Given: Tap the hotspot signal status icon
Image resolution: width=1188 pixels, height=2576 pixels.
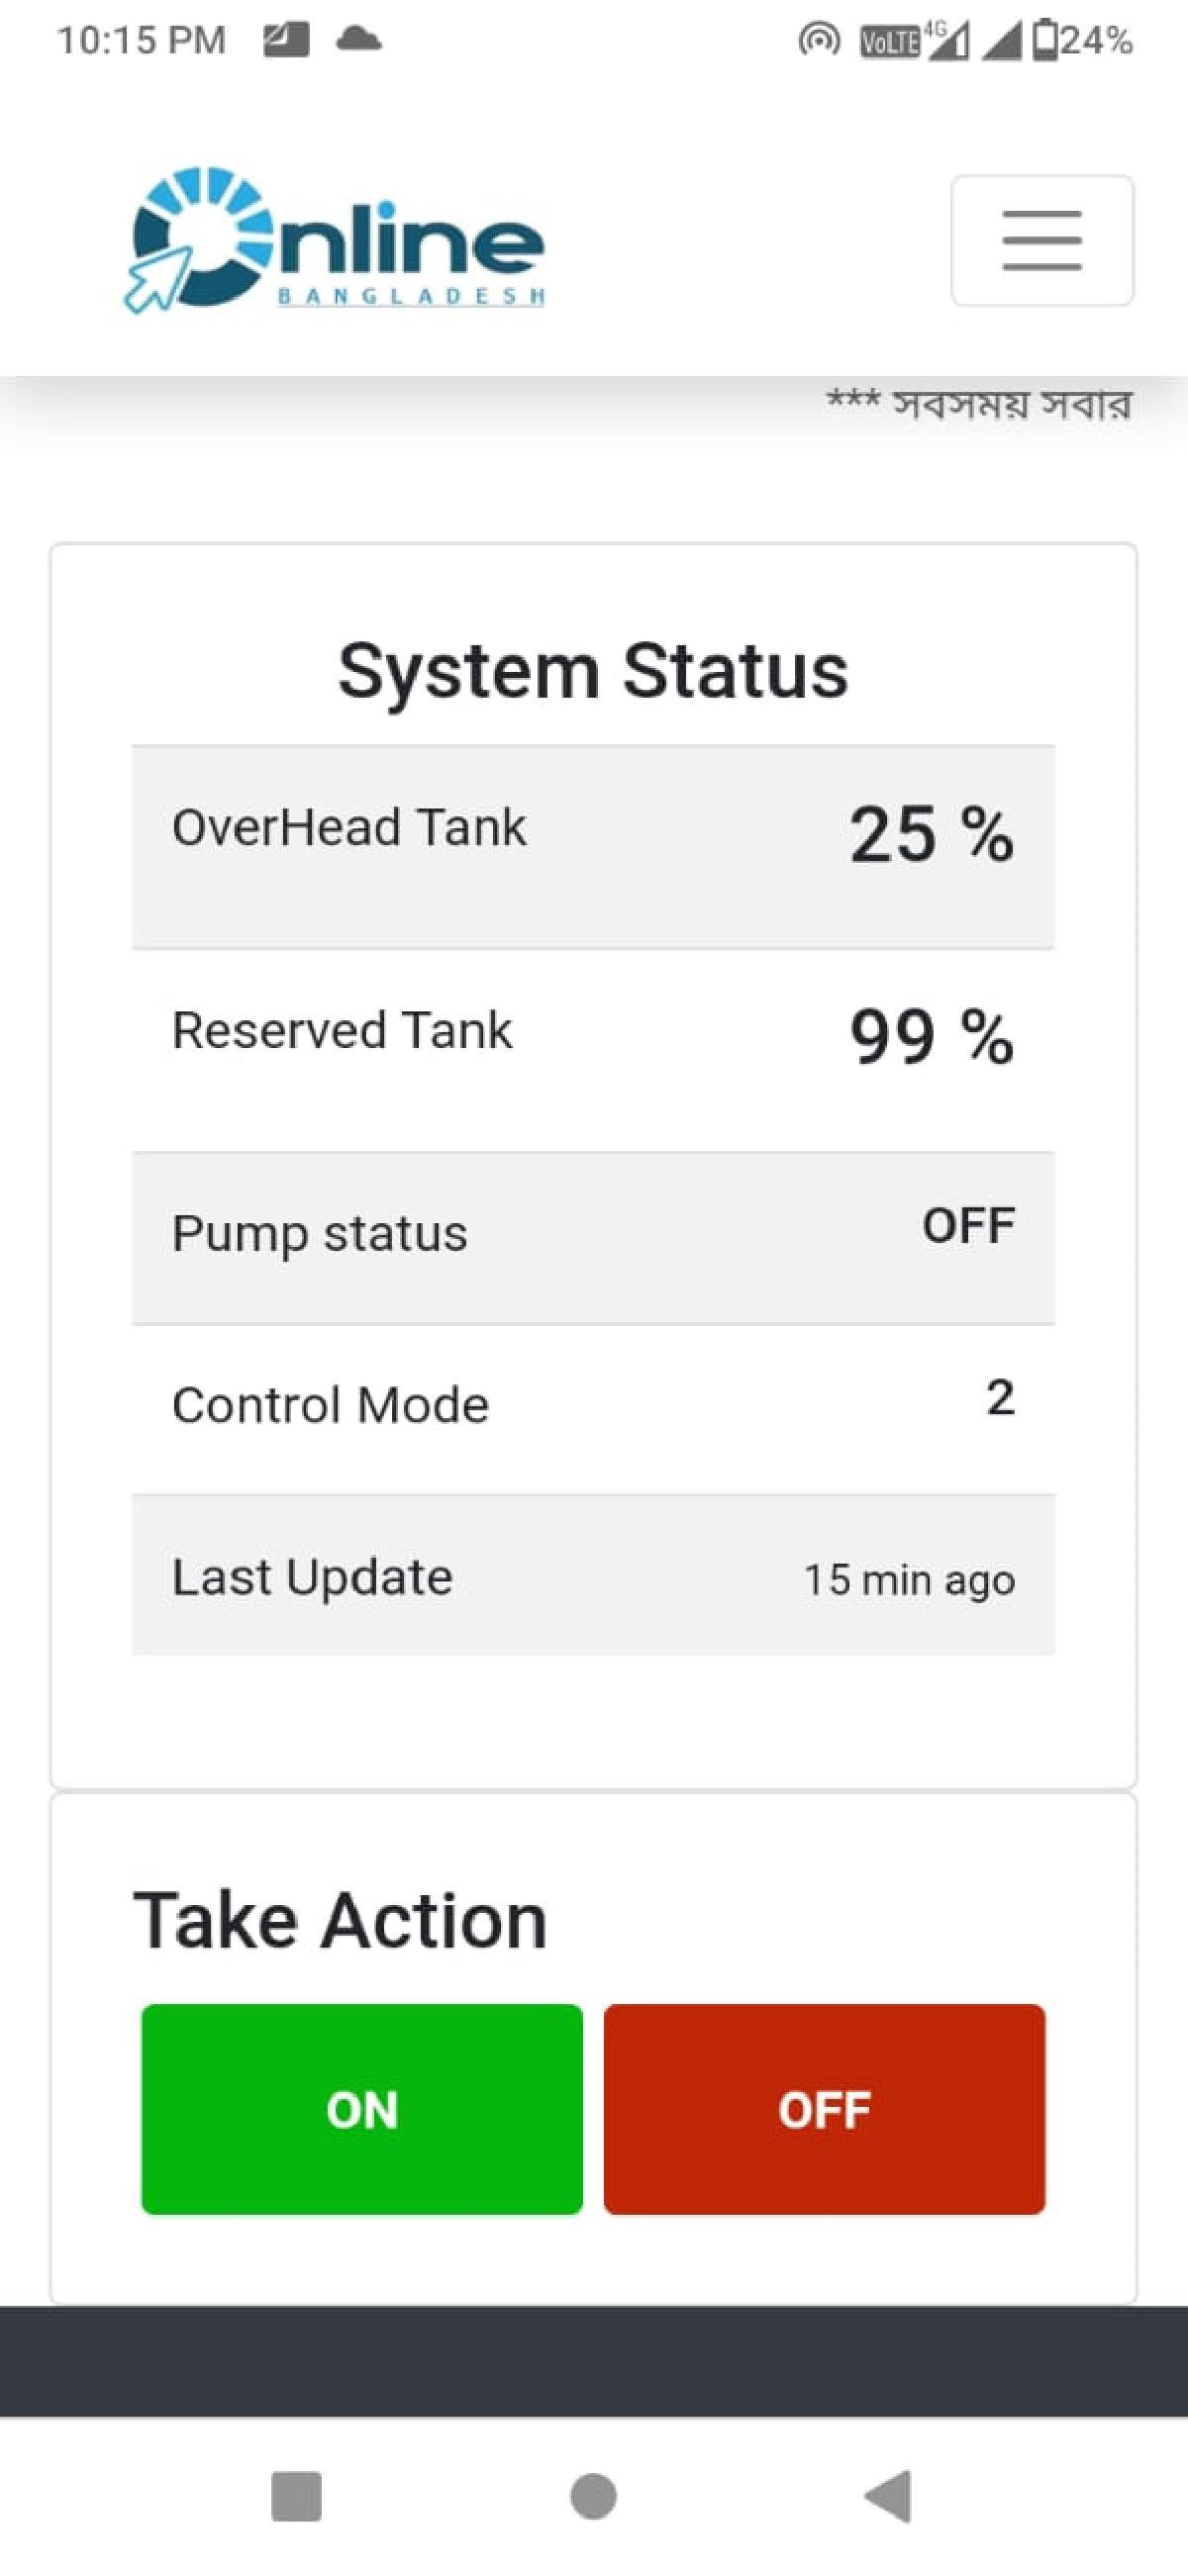Looking at the screenshot, I should coord(818,41).
